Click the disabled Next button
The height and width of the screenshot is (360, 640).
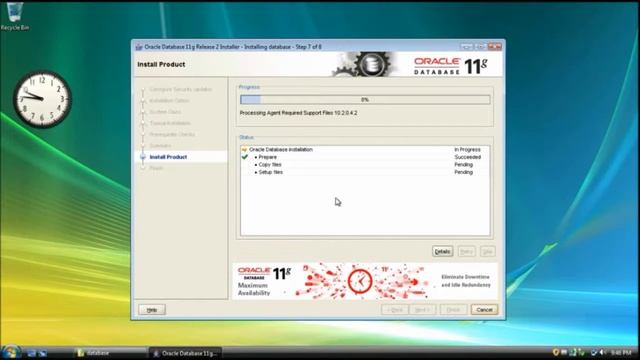pos(422,310)
